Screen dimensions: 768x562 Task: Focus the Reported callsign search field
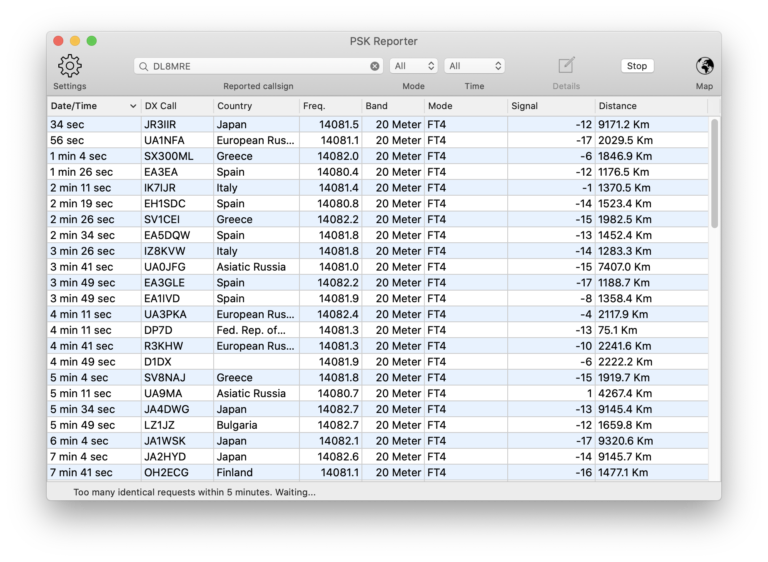(x=258, y=66)
